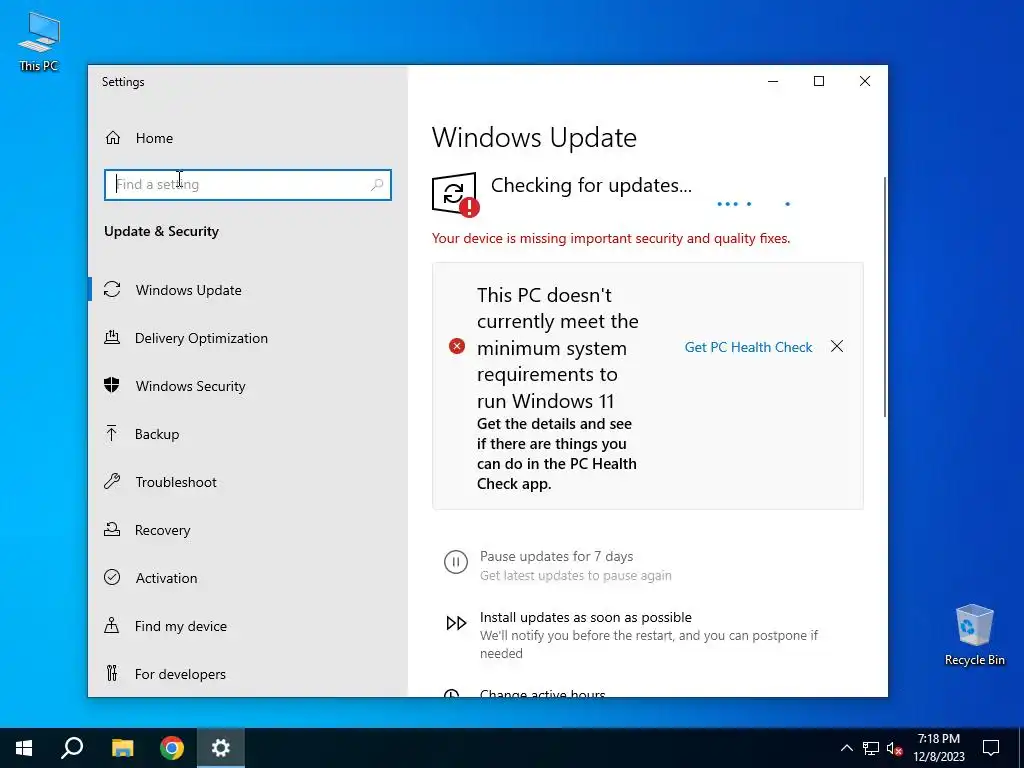Click the Windows Update sync arrows sidebar icon
Viewport: 1024px width, 768px height.
point(112,289)
